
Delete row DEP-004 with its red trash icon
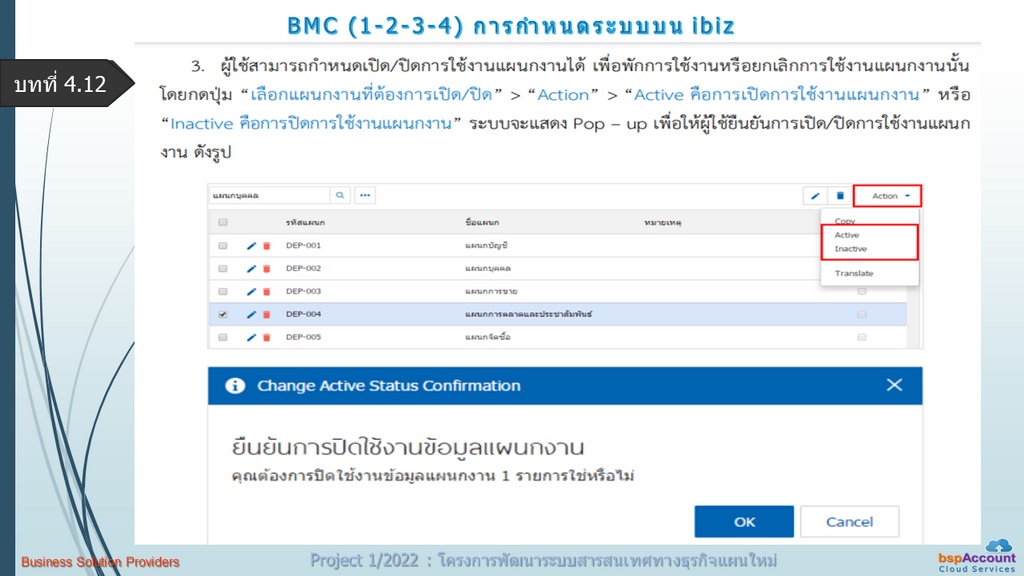pyautogui.click(x=266, y=315)
